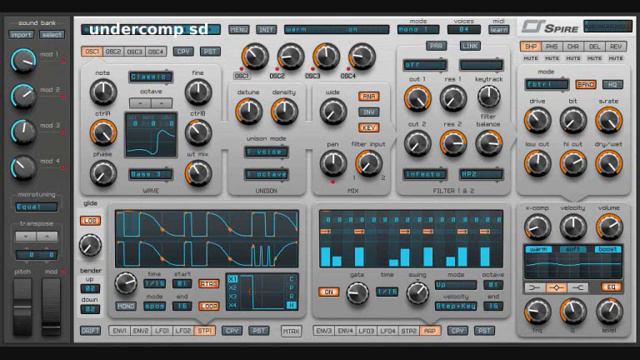
Task: Click the INIT preset button
Action: (266, 29)
